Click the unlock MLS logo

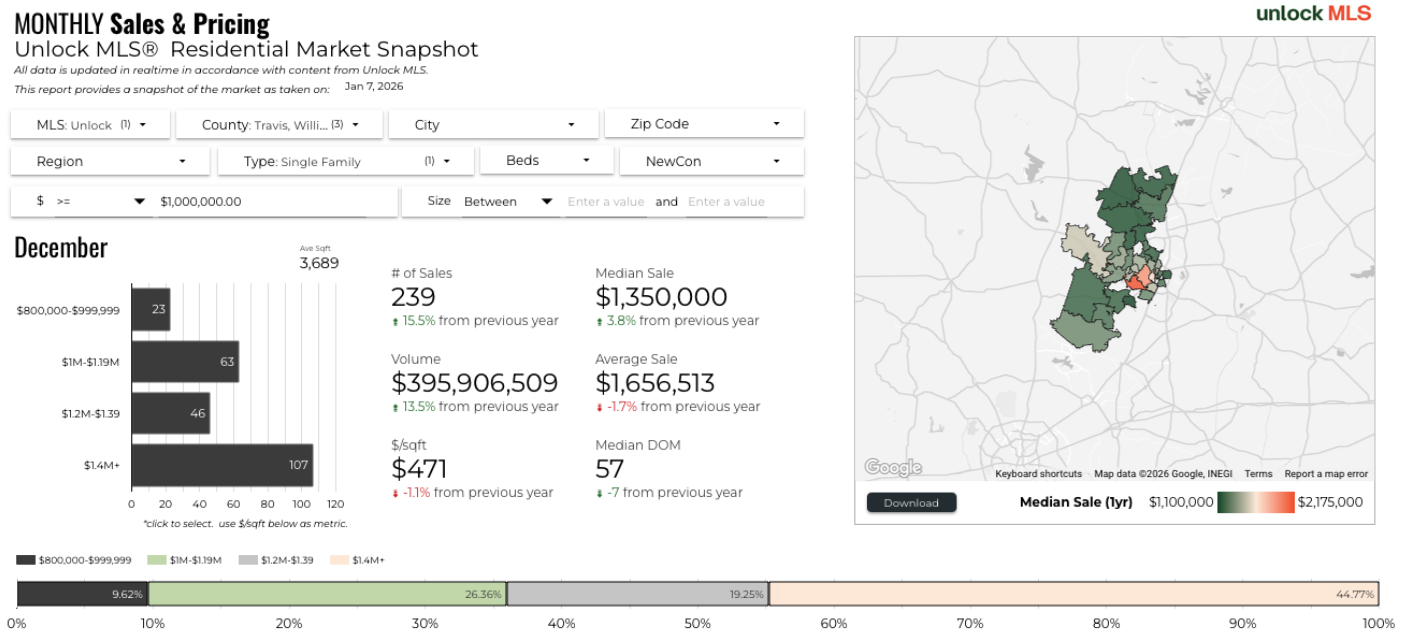[1312, 13]
